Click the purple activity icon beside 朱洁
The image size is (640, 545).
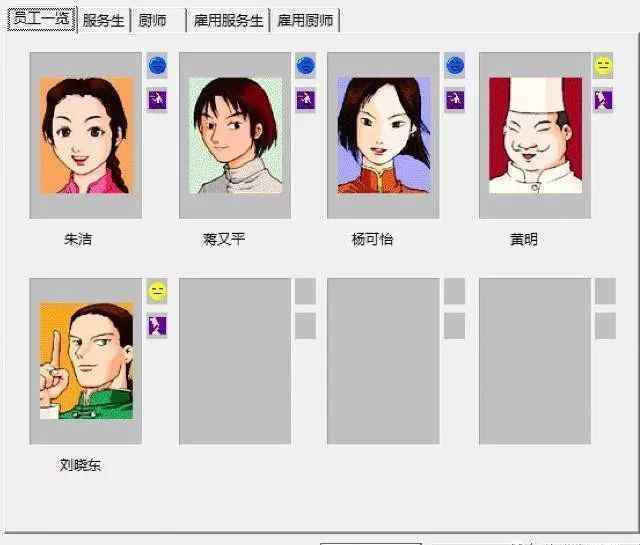tap(157, 99)
